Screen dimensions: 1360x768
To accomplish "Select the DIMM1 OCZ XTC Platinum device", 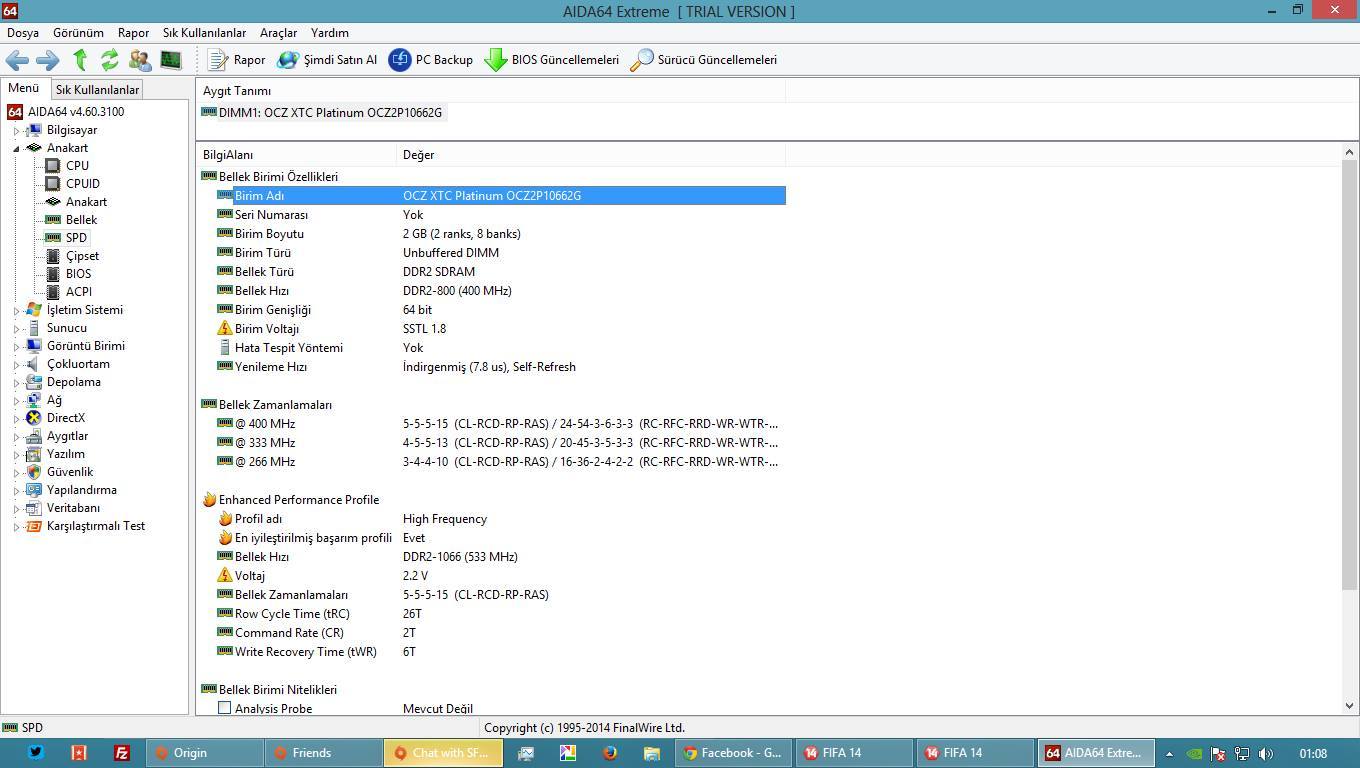I will pyautogui.click(x=329, y=113).
